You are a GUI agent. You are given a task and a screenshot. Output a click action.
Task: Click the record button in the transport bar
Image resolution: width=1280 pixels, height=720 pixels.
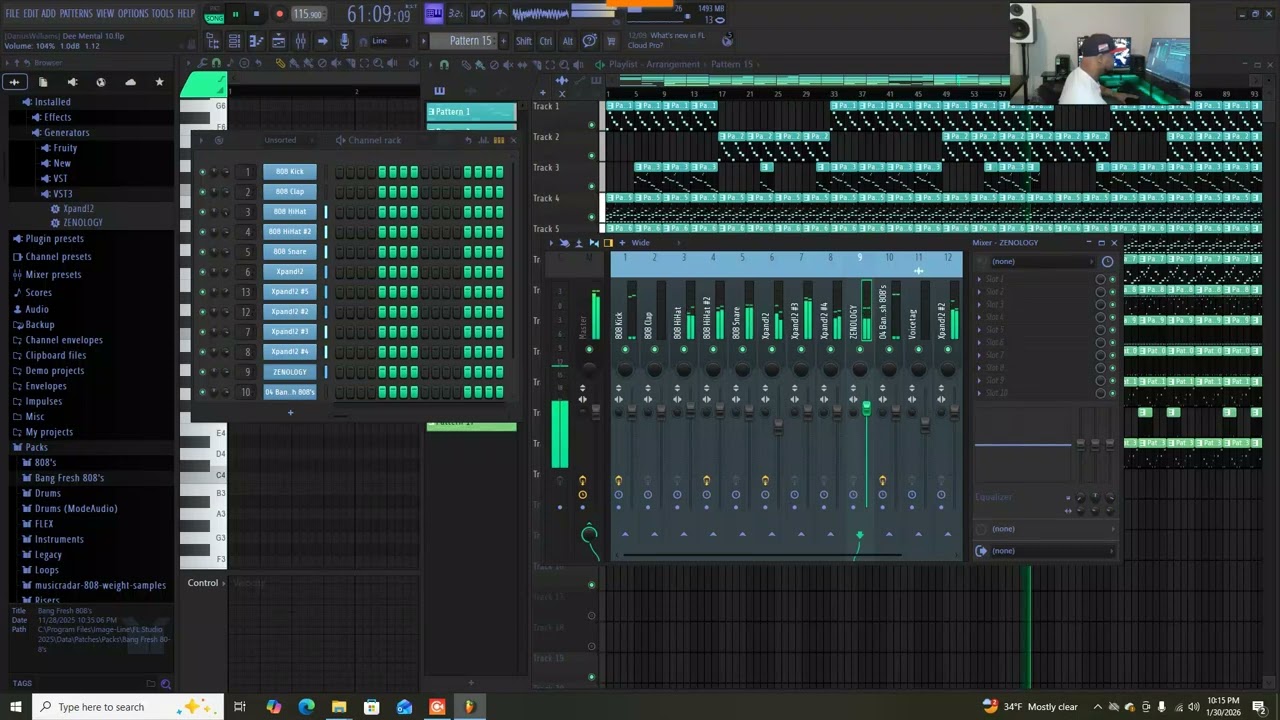(x=279, y=14)
